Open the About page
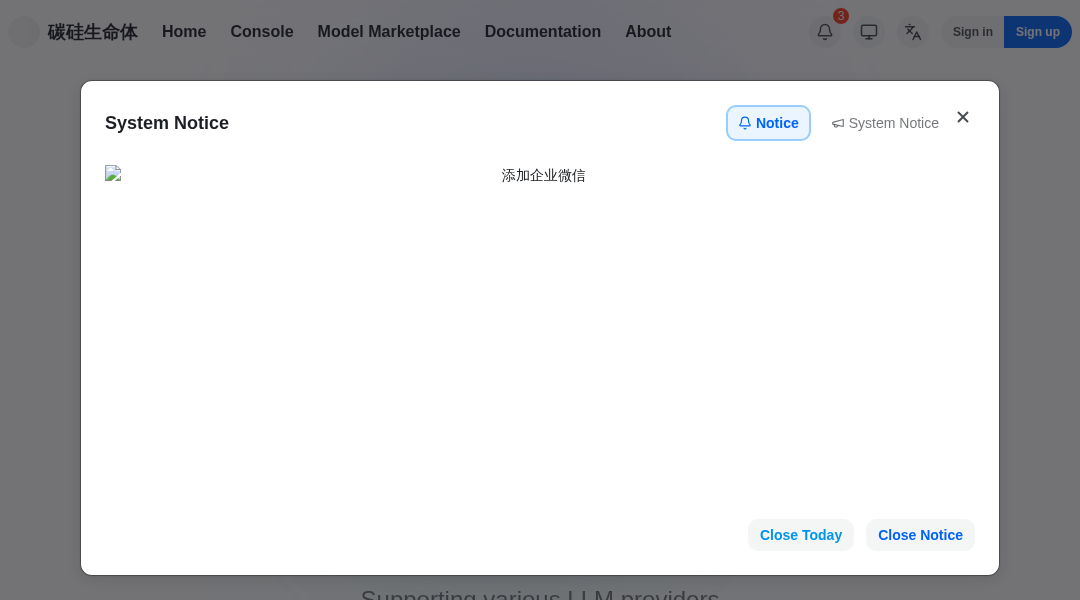This screenshot has height=600, width=1080. point(648,32)
